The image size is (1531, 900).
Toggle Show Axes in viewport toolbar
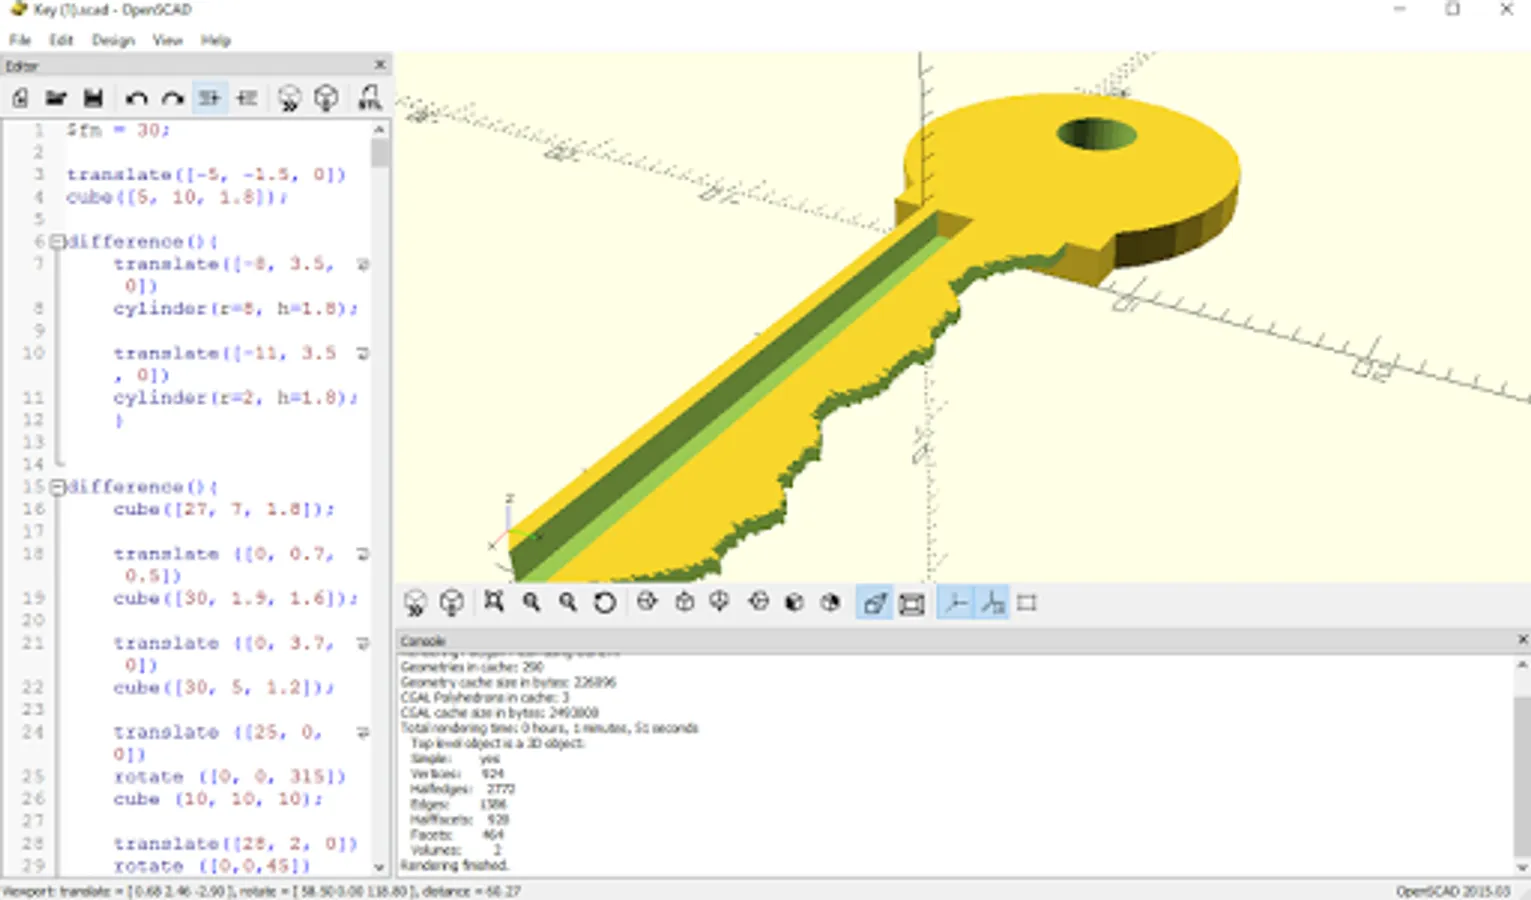(x=956, y=602)
